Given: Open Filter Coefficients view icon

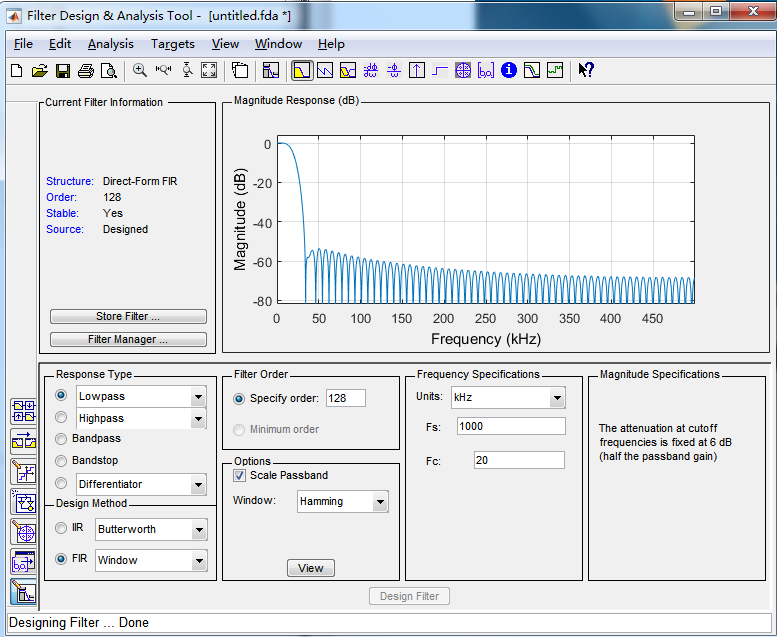Looking at the screenshot, I should [486, 70].
